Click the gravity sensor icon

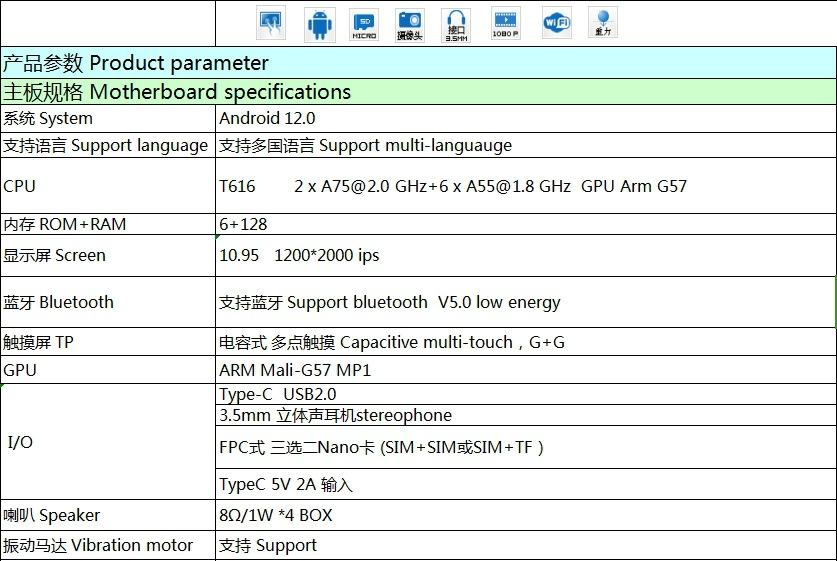603,22
